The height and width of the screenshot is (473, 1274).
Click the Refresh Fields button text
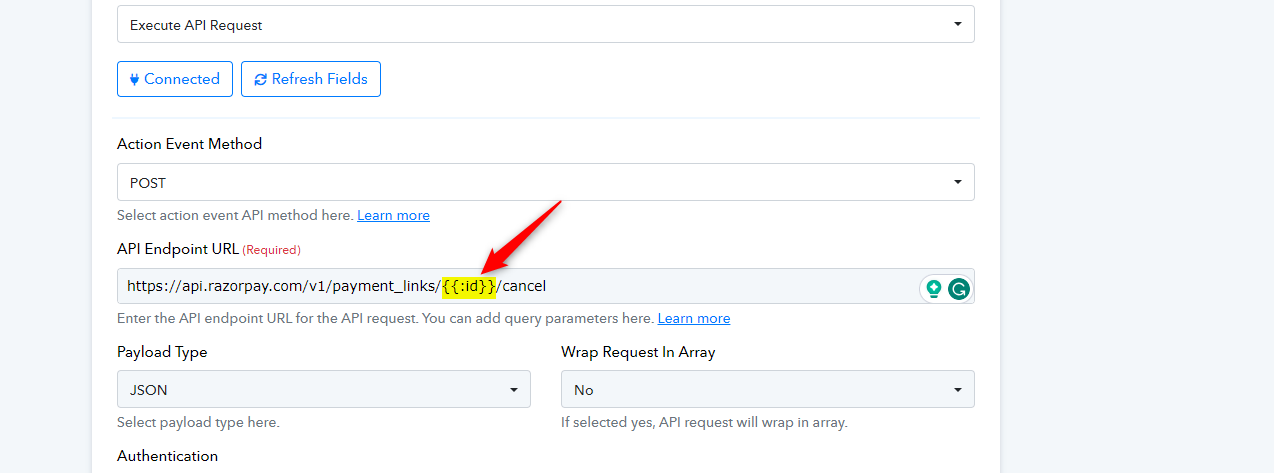click(x=320, y=79)
